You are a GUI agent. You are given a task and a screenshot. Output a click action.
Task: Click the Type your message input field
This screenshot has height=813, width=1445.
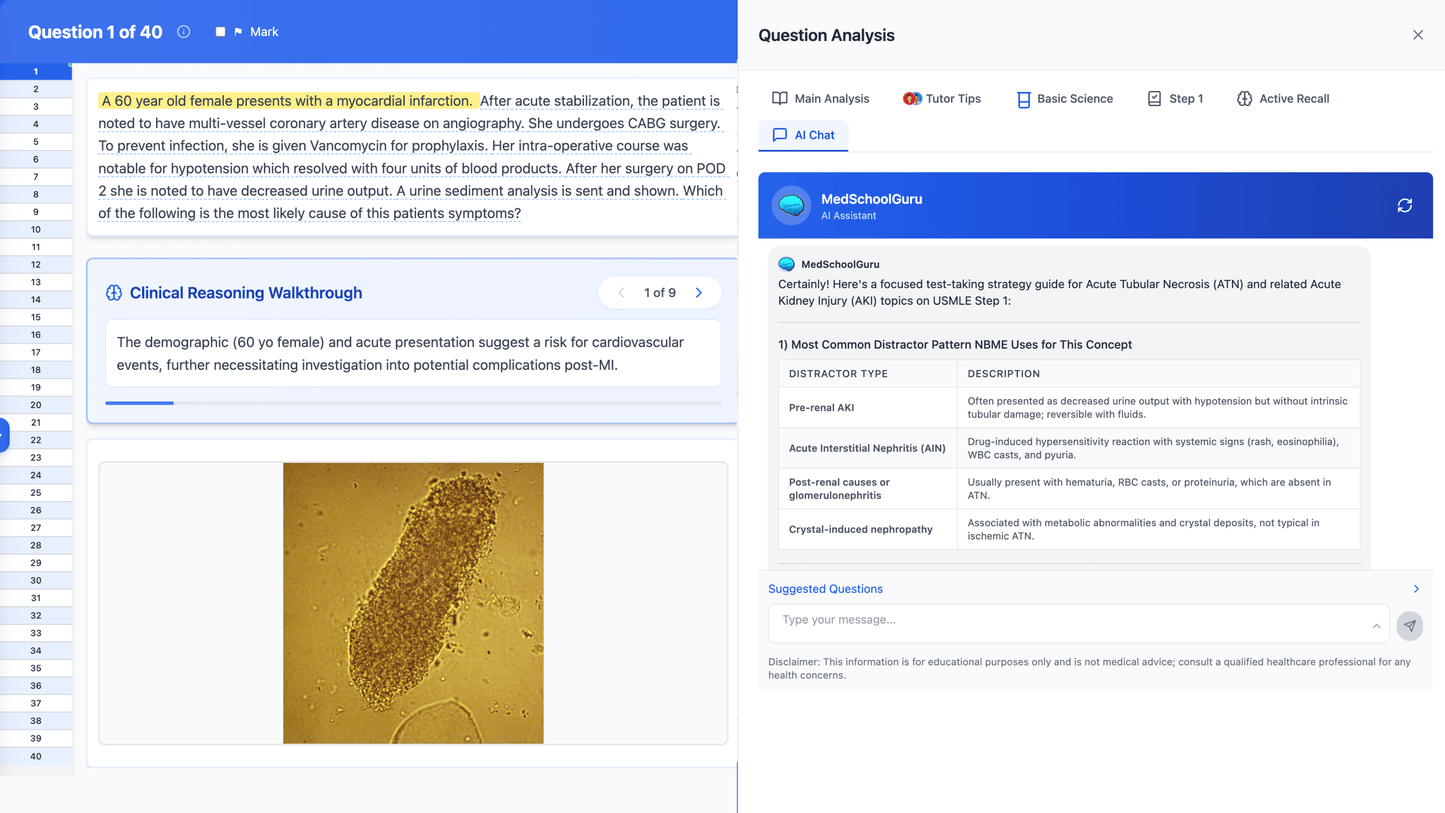[1070, 621]
